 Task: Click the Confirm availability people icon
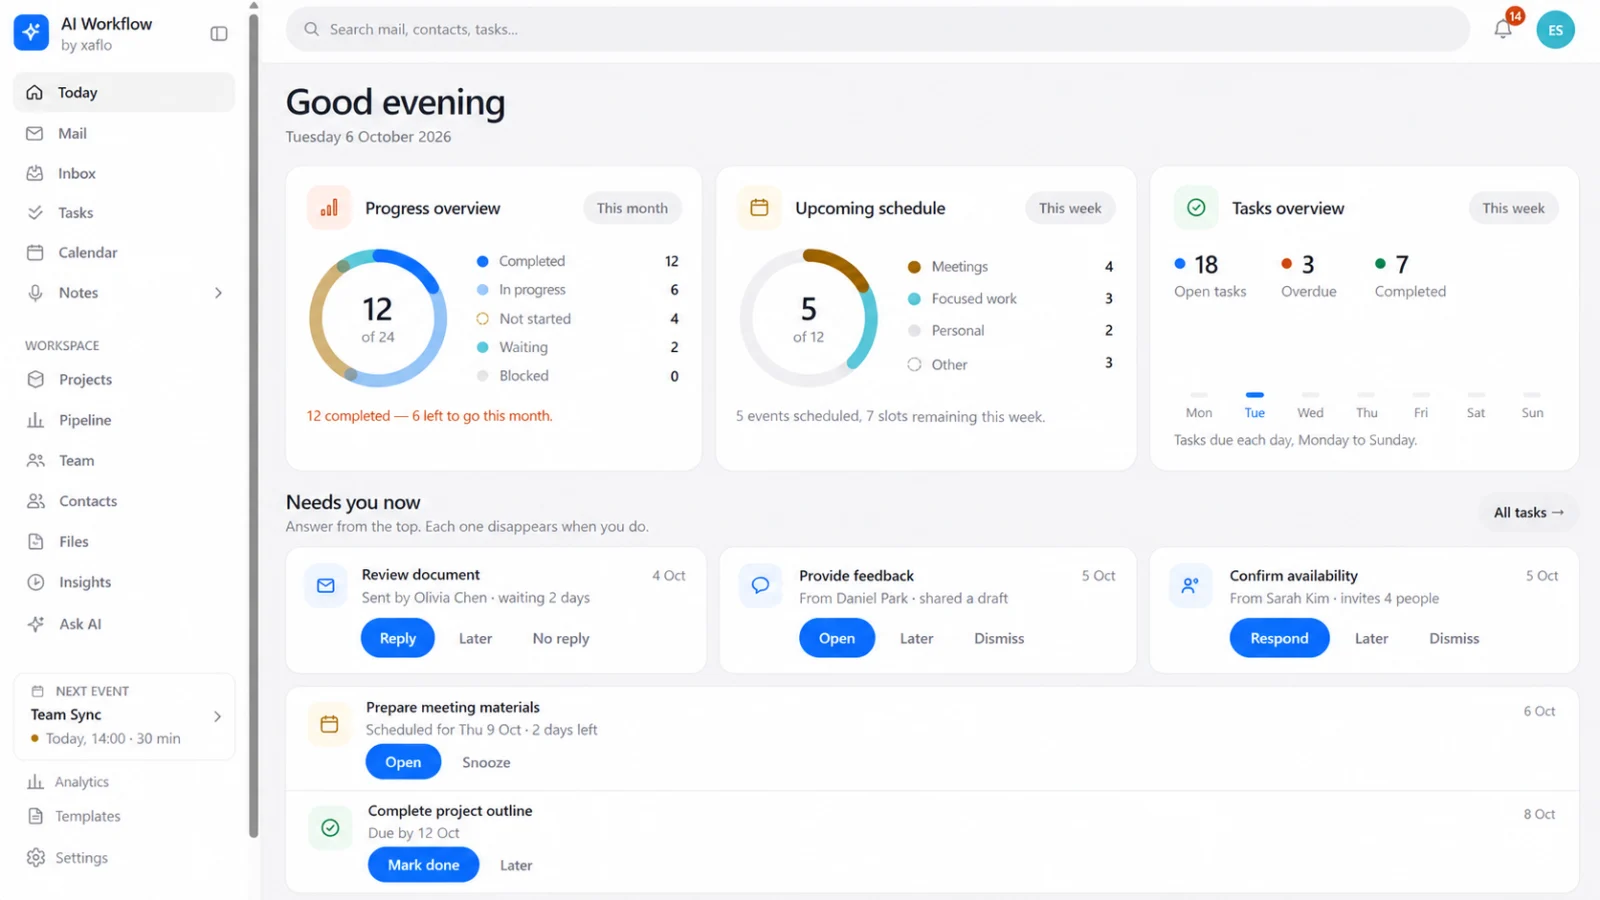[x=1190, y=586]
